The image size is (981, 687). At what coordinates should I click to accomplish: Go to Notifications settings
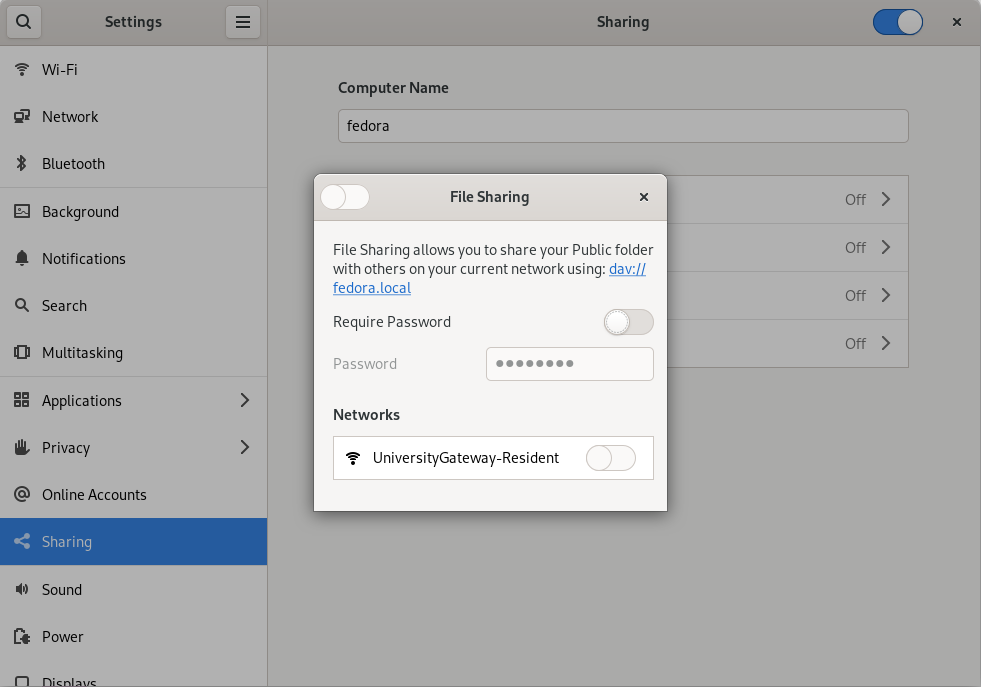point(133,258)
